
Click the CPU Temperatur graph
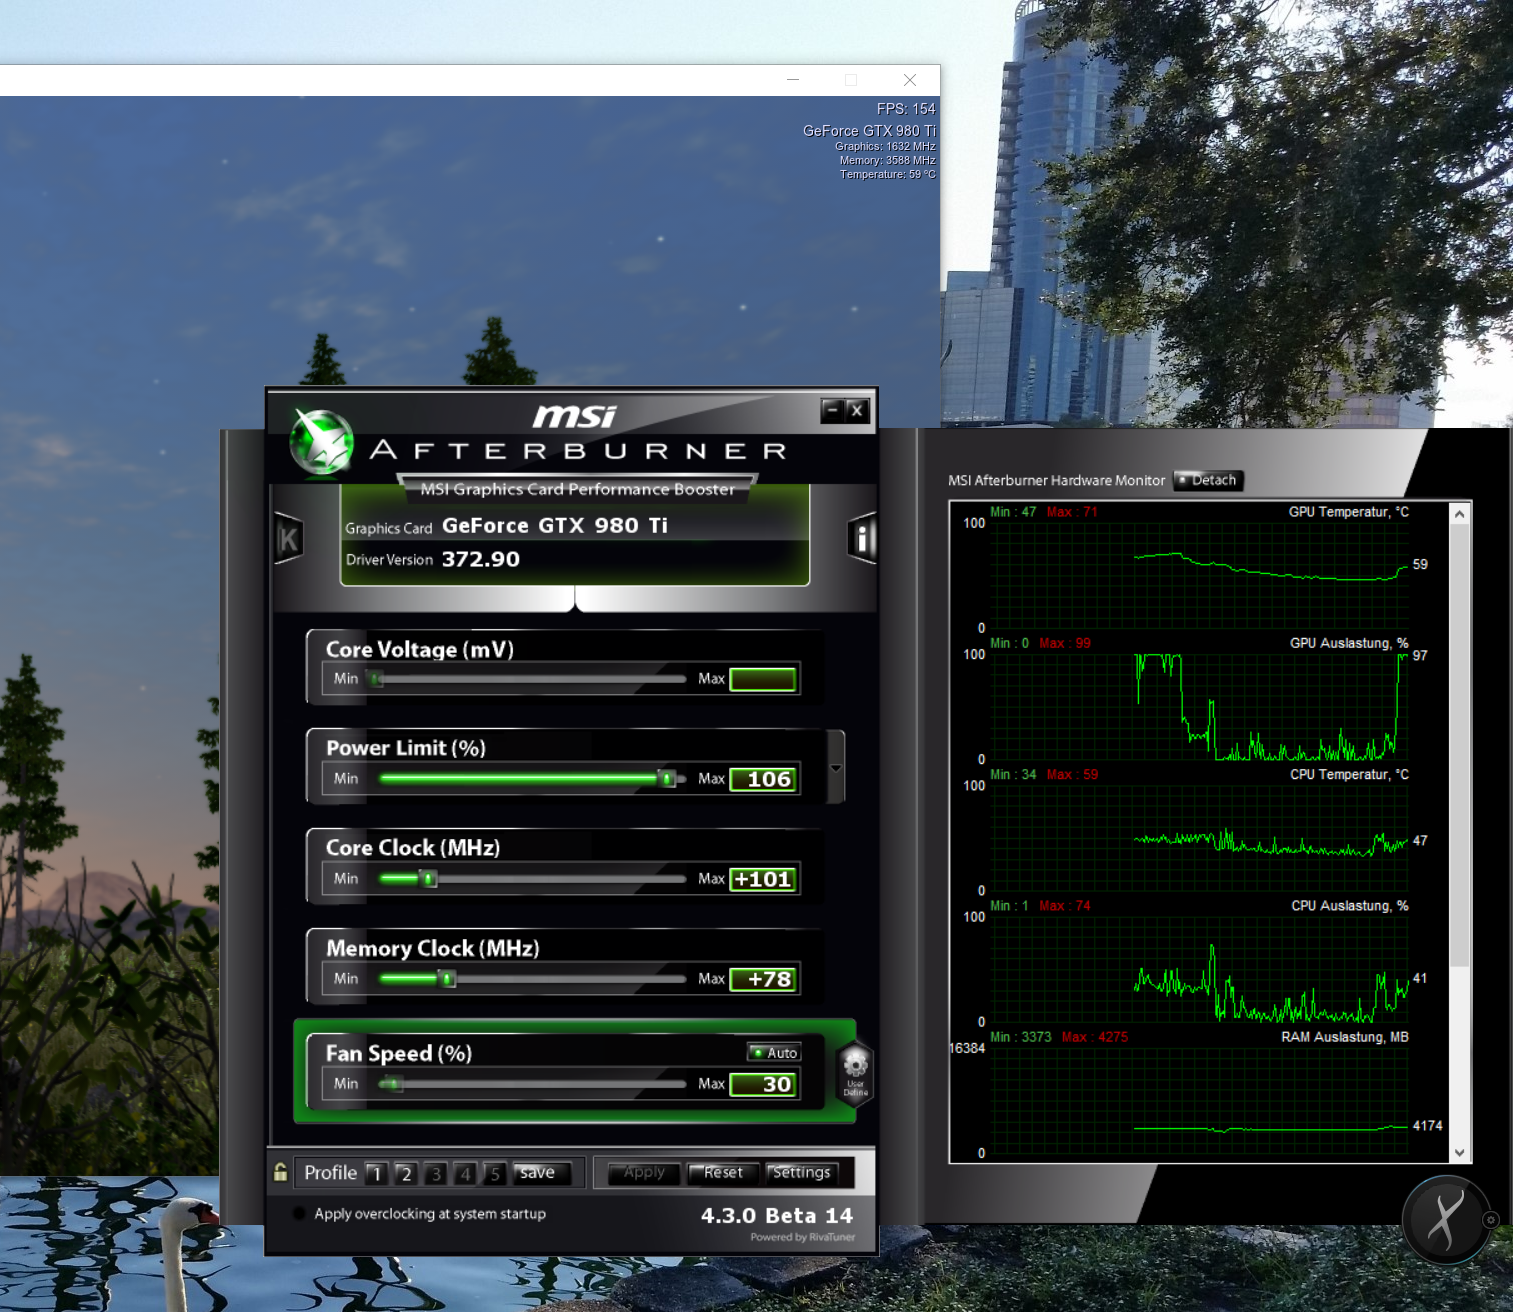[x=1200, y=838]
